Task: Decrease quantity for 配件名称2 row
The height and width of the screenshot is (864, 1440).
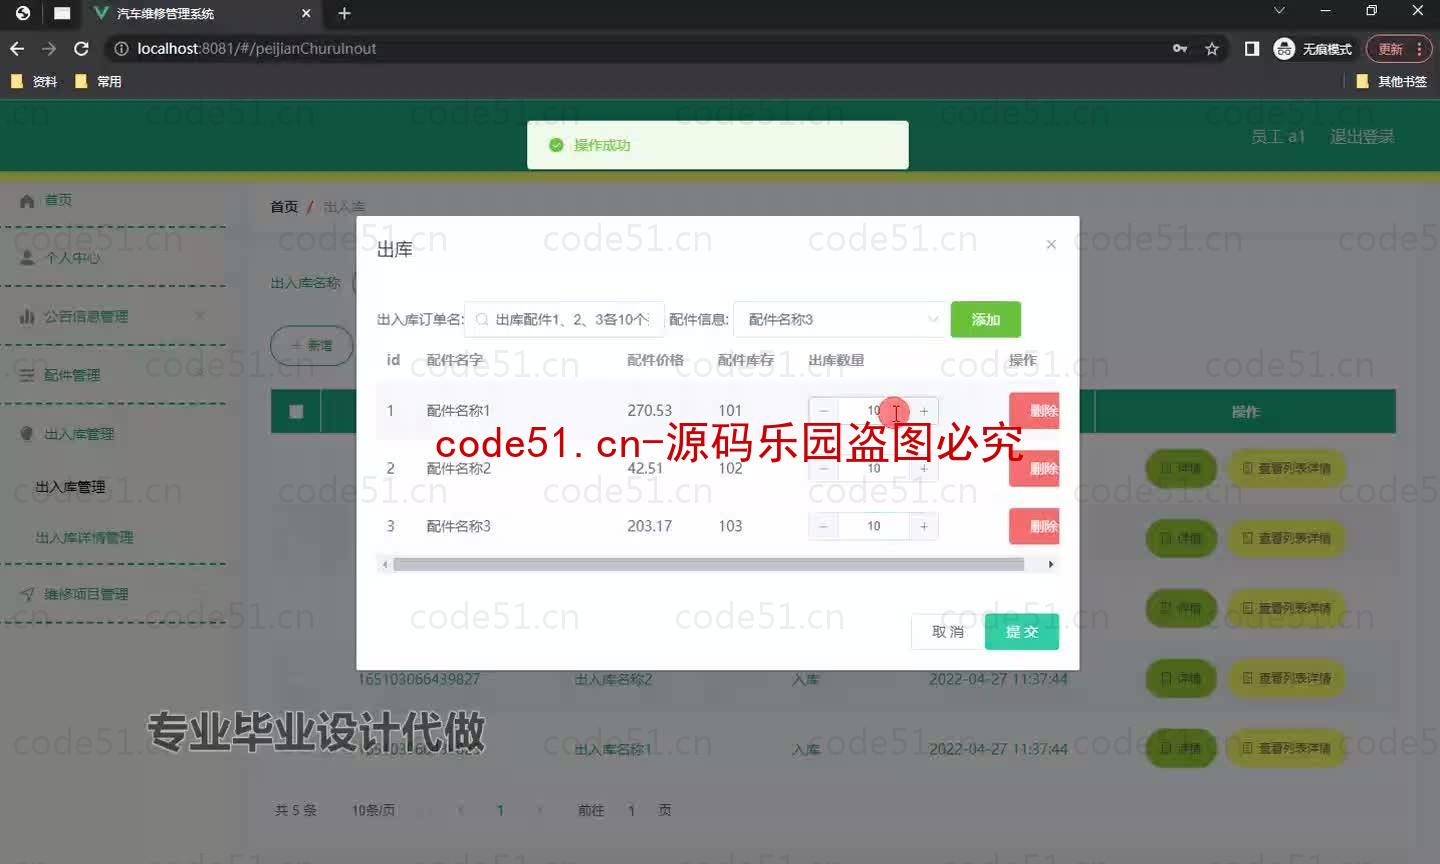Action: point(824,468)
